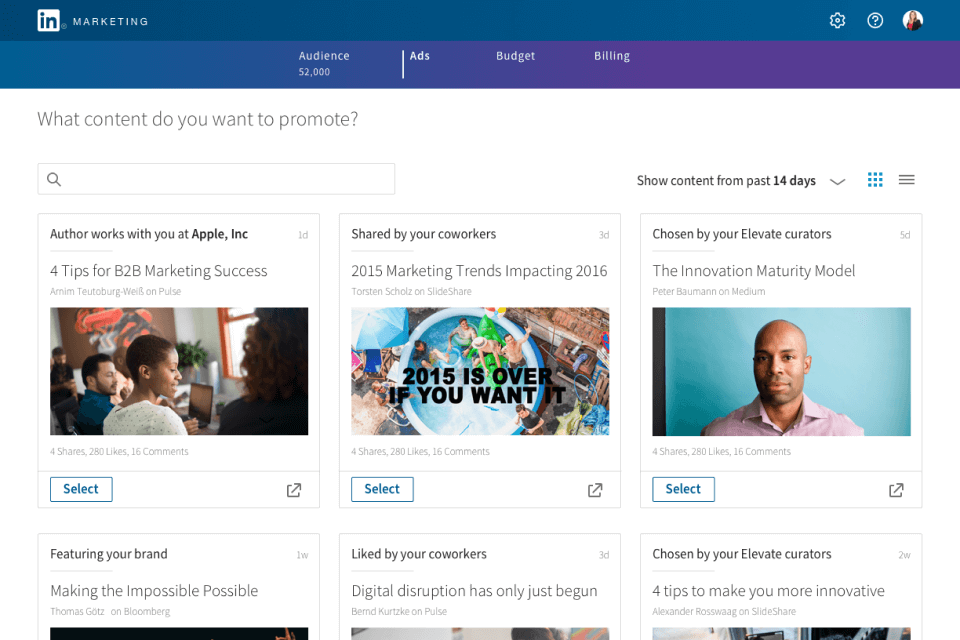Select The Innovation Maturity Model card

point(683,489)
